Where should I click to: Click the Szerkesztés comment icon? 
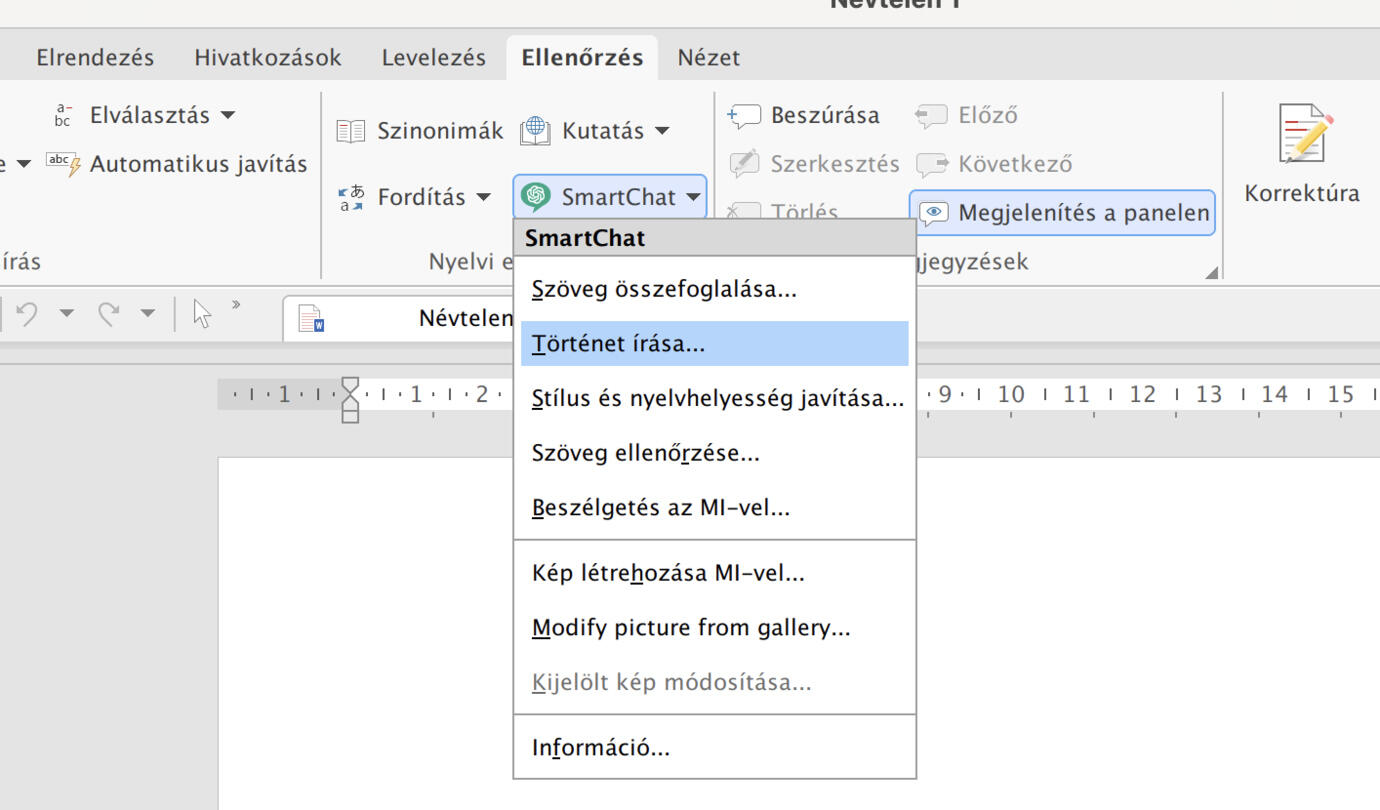(744, 164)
